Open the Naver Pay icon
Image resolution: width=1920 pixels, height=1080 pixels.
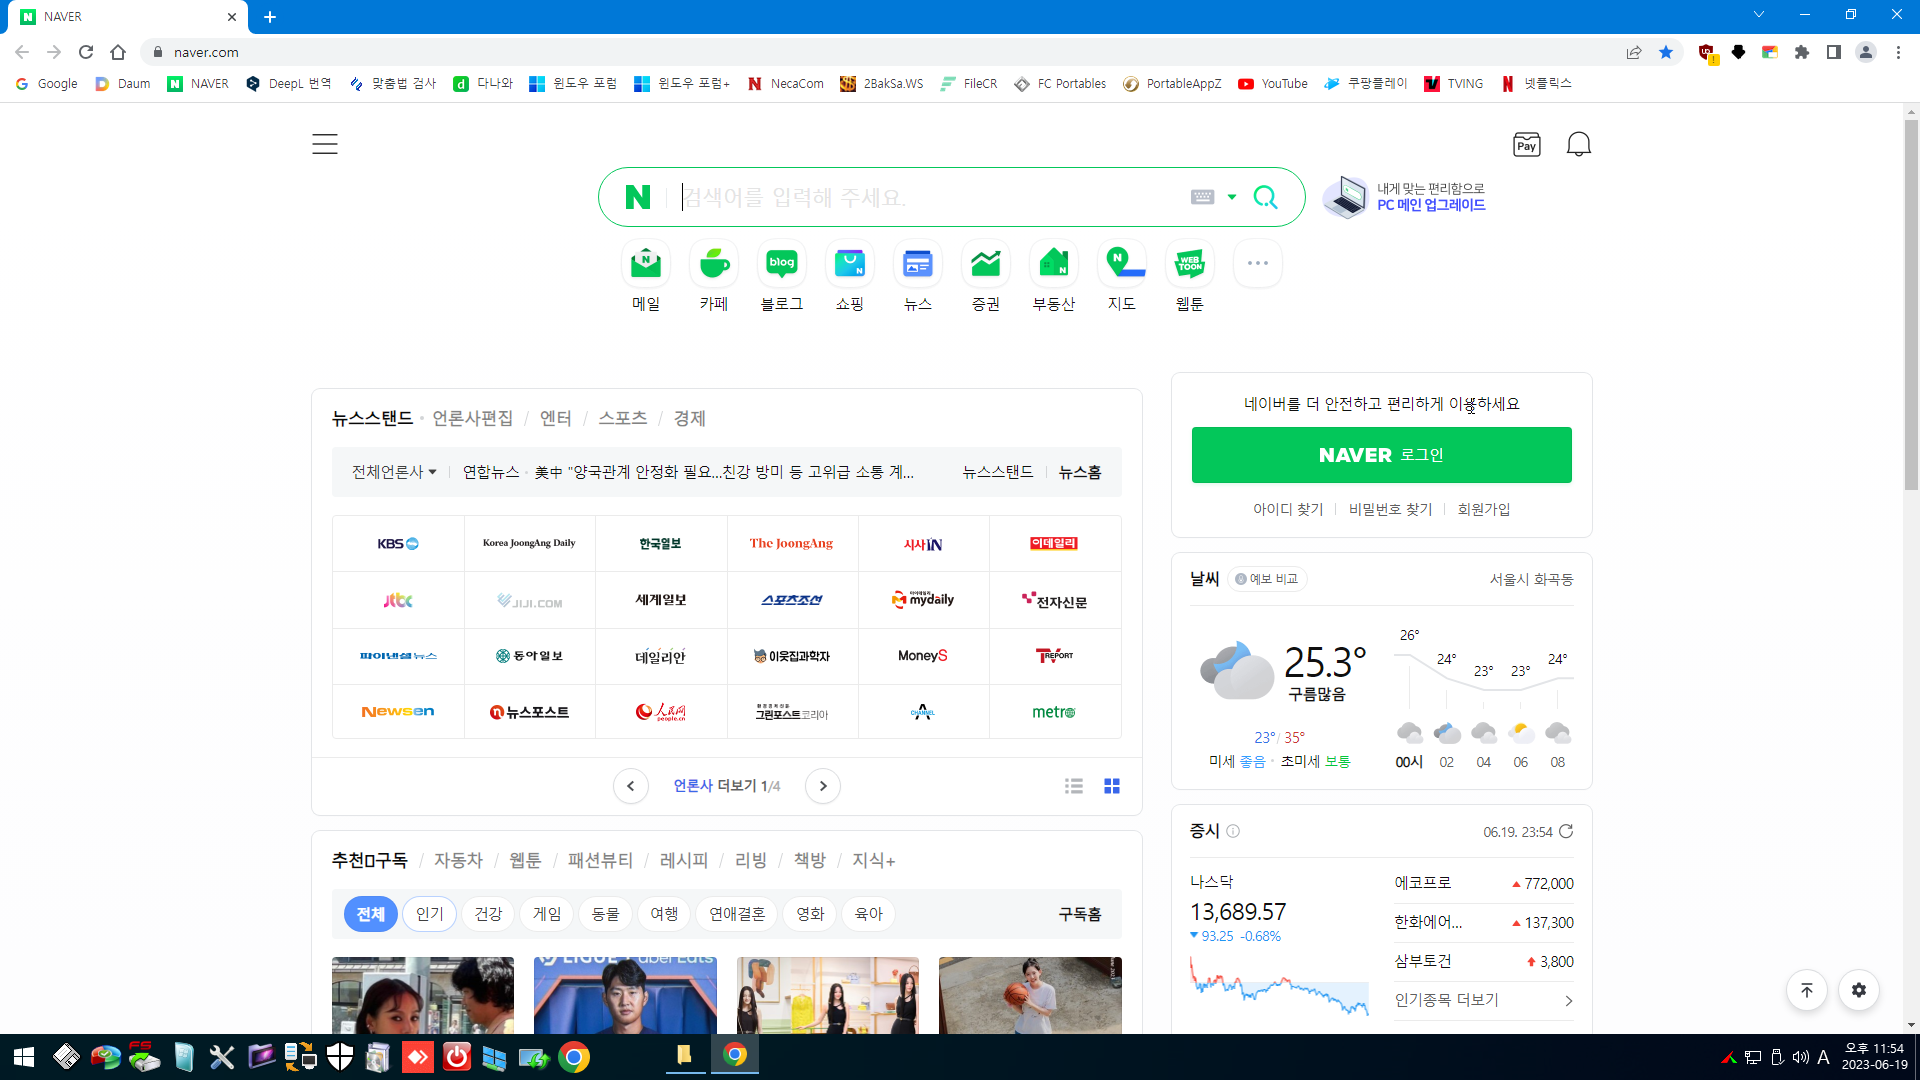(1527, 145)
